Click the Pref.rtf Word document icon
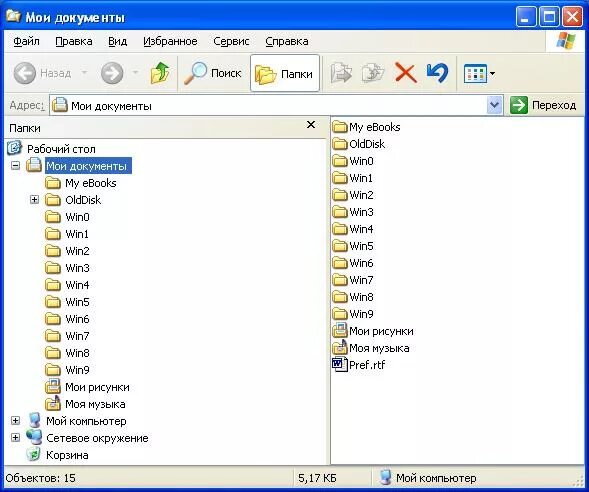The image size is (589, 492). click(340, 365)
